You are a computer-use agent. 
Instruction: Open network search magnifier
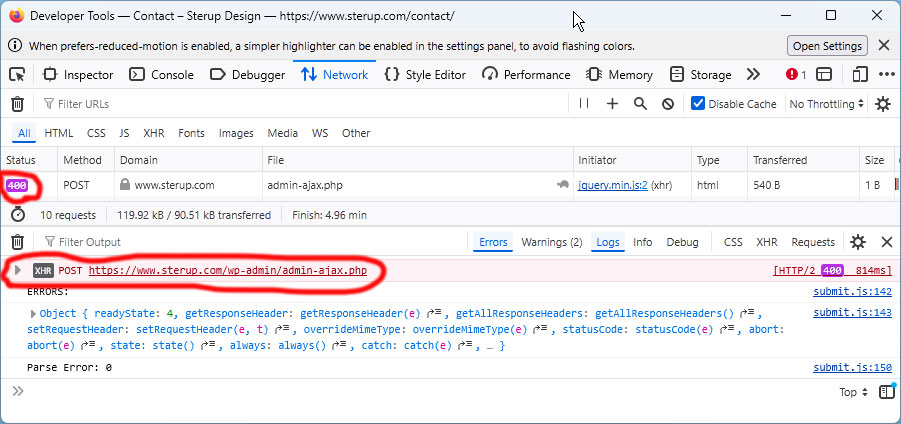640,104
